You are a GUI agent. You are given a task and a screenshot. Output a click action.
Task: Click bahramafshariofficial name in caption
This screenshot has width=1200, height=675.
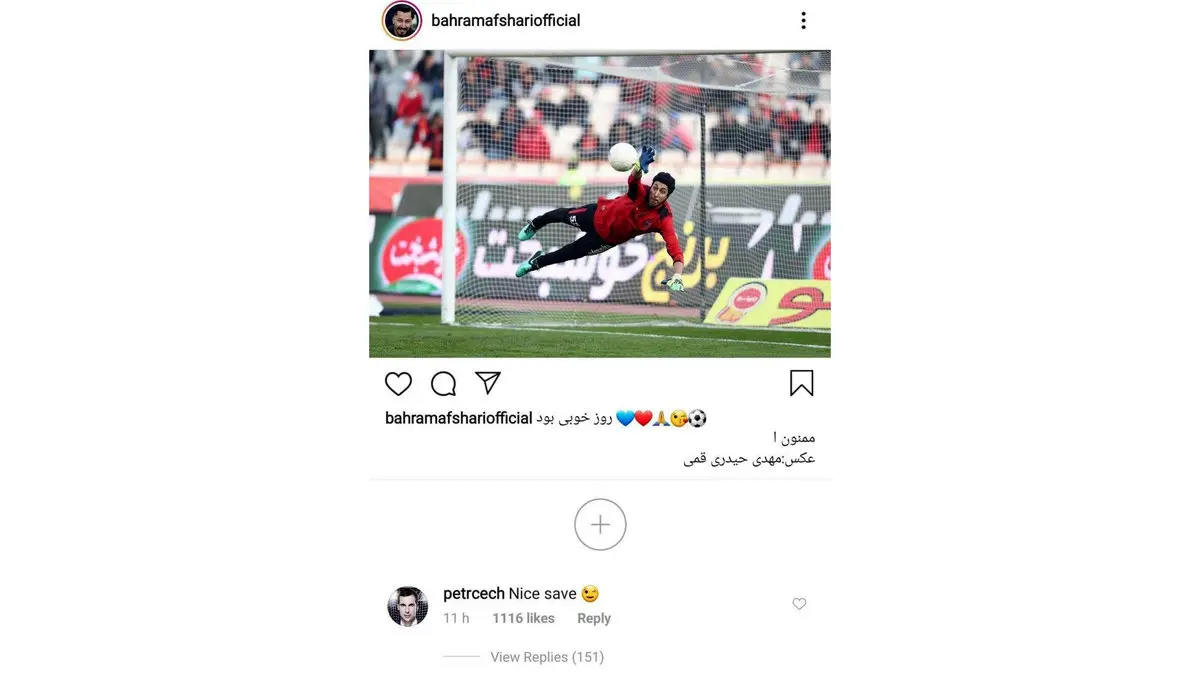458,418
